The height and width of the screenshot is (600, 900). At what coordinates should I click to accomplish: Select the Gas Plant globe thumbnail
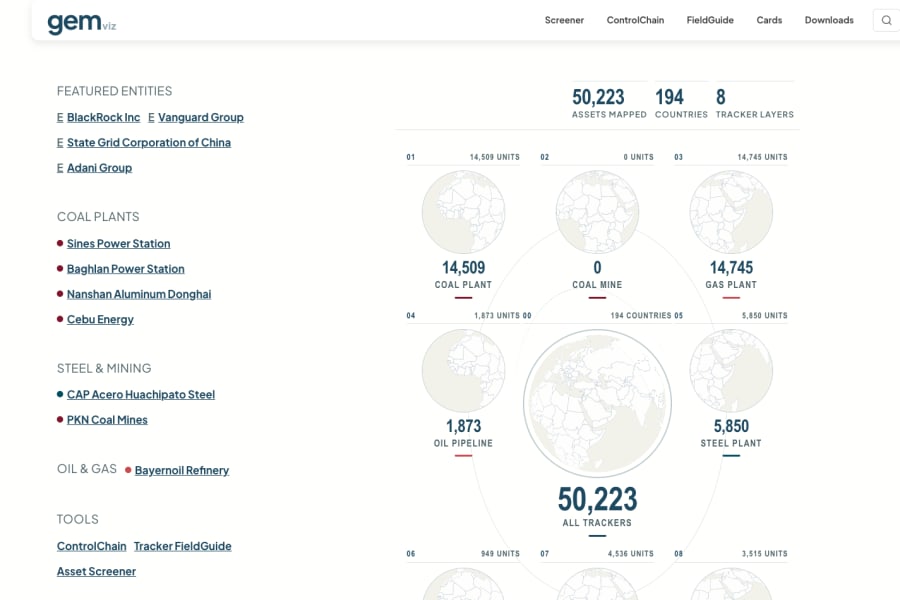coord(731,212)
